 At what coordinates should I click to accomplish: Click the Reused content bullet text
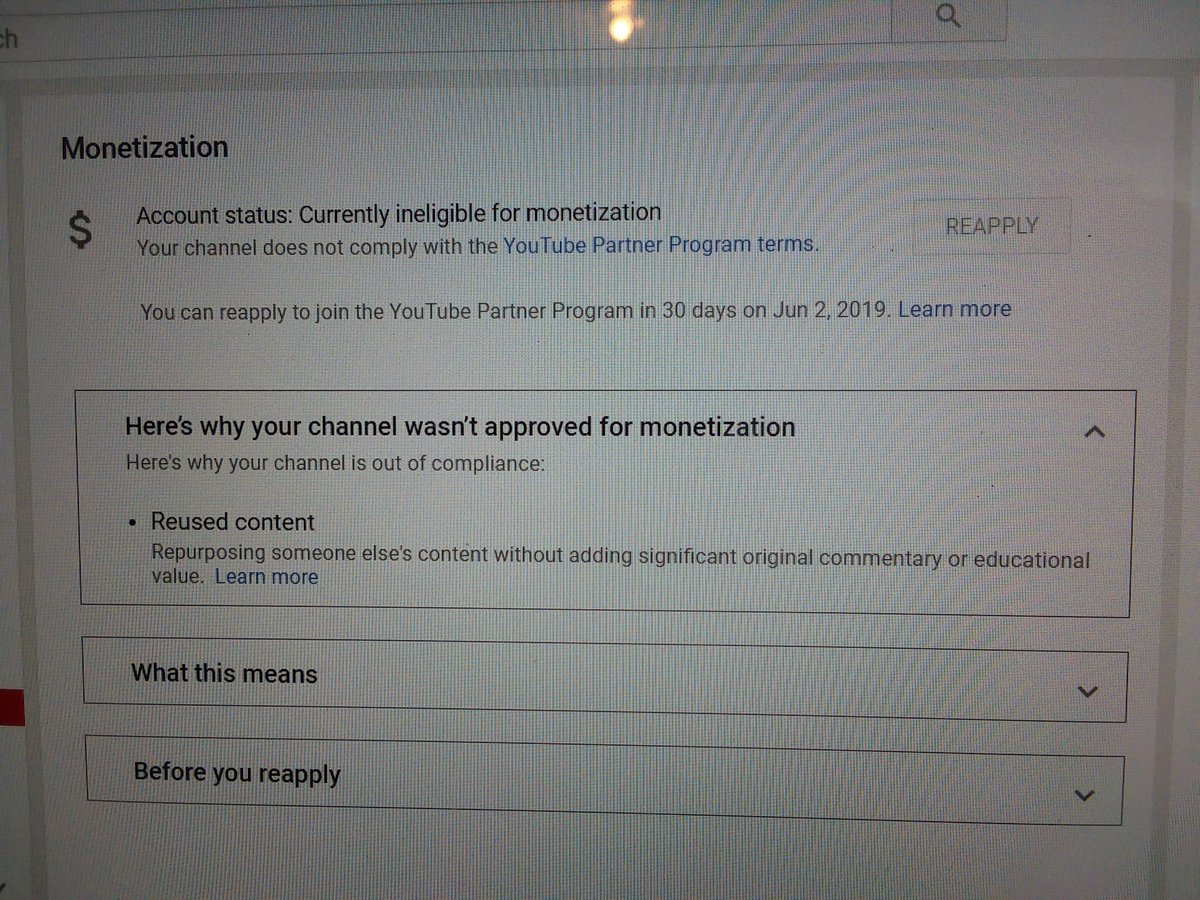232,522
